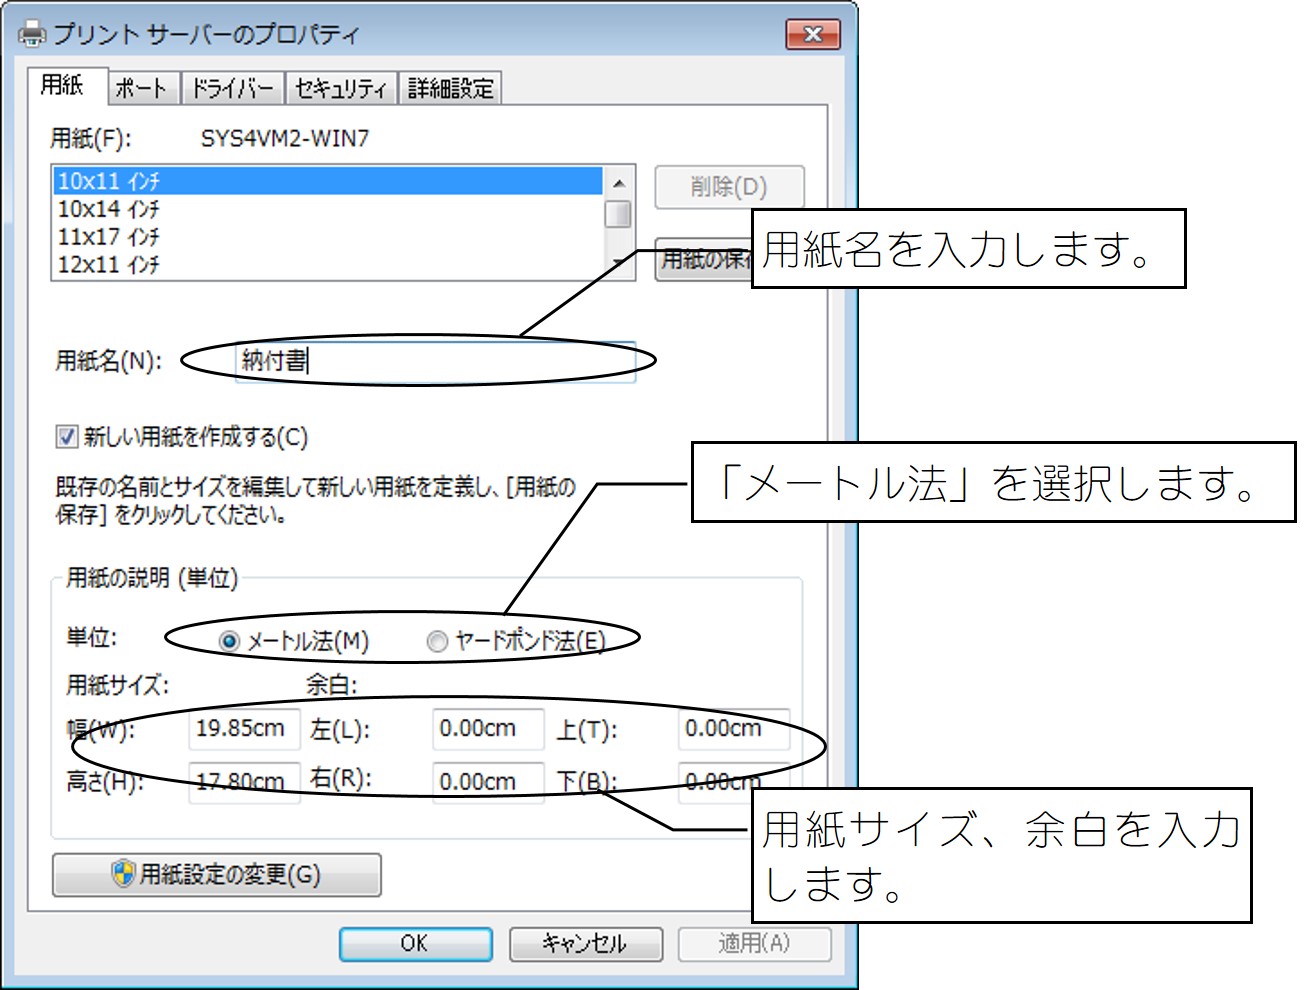Screen dimensions: 1304x990
Task: Click the shield icon on 用紙設定の変更 button
Action: click(122, 874)
